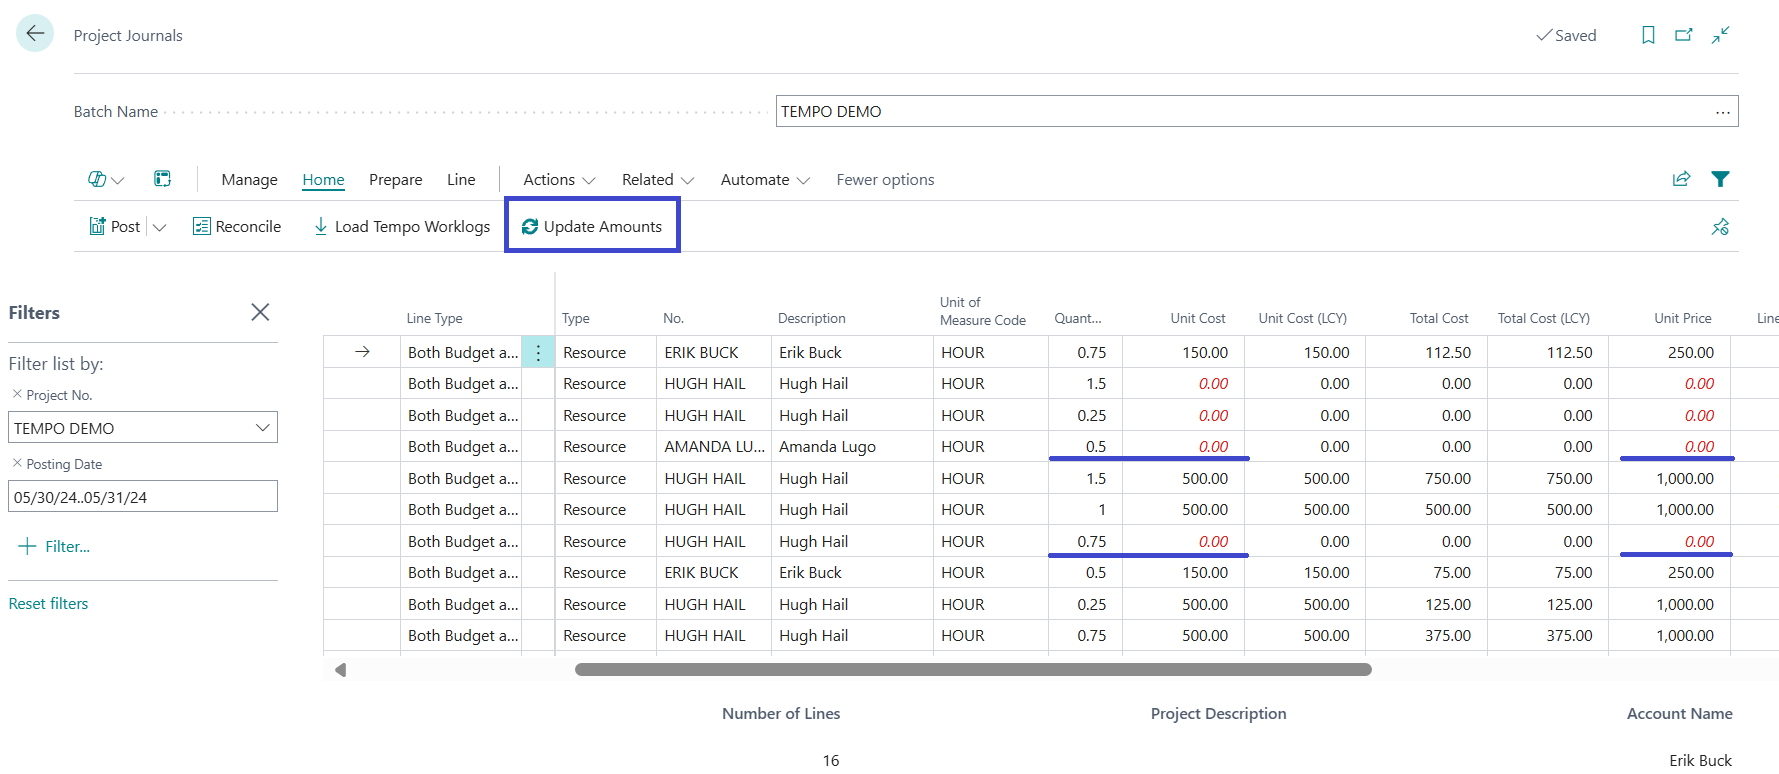Expand the Post split-button arrow
The image size is (1779, 774).
coord(160,227)
